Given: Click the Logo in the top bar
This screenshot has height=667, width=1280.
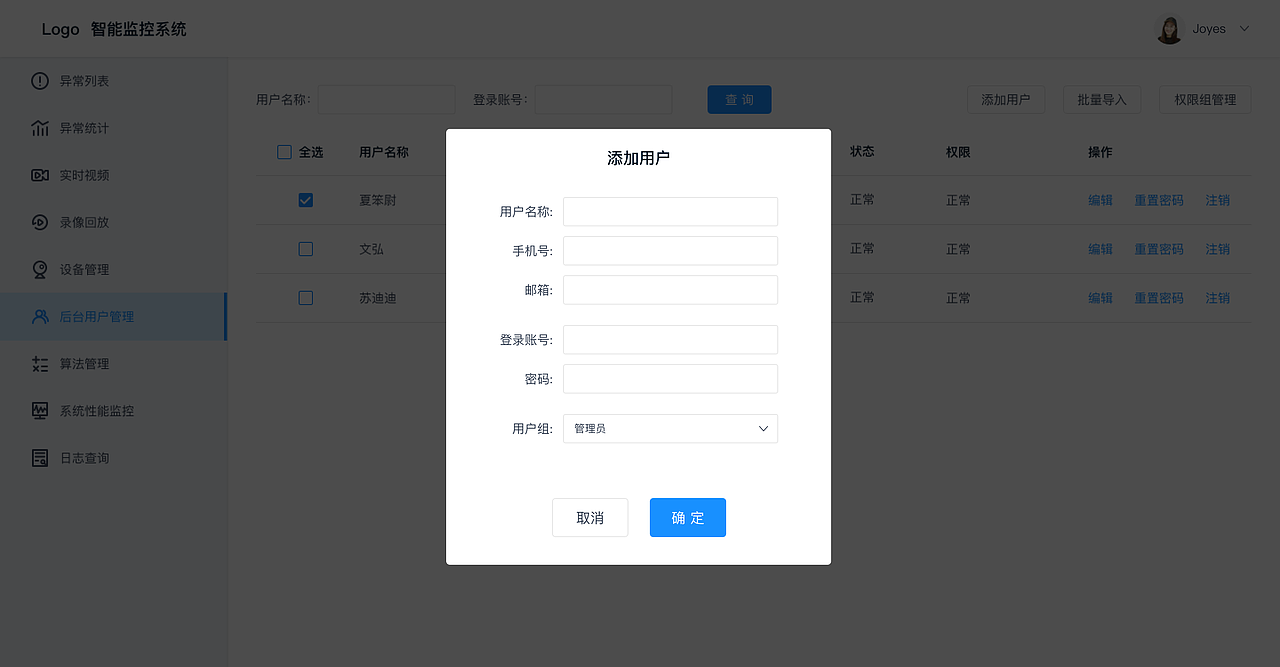Looking at the screenshot, I should pos(59,28).
